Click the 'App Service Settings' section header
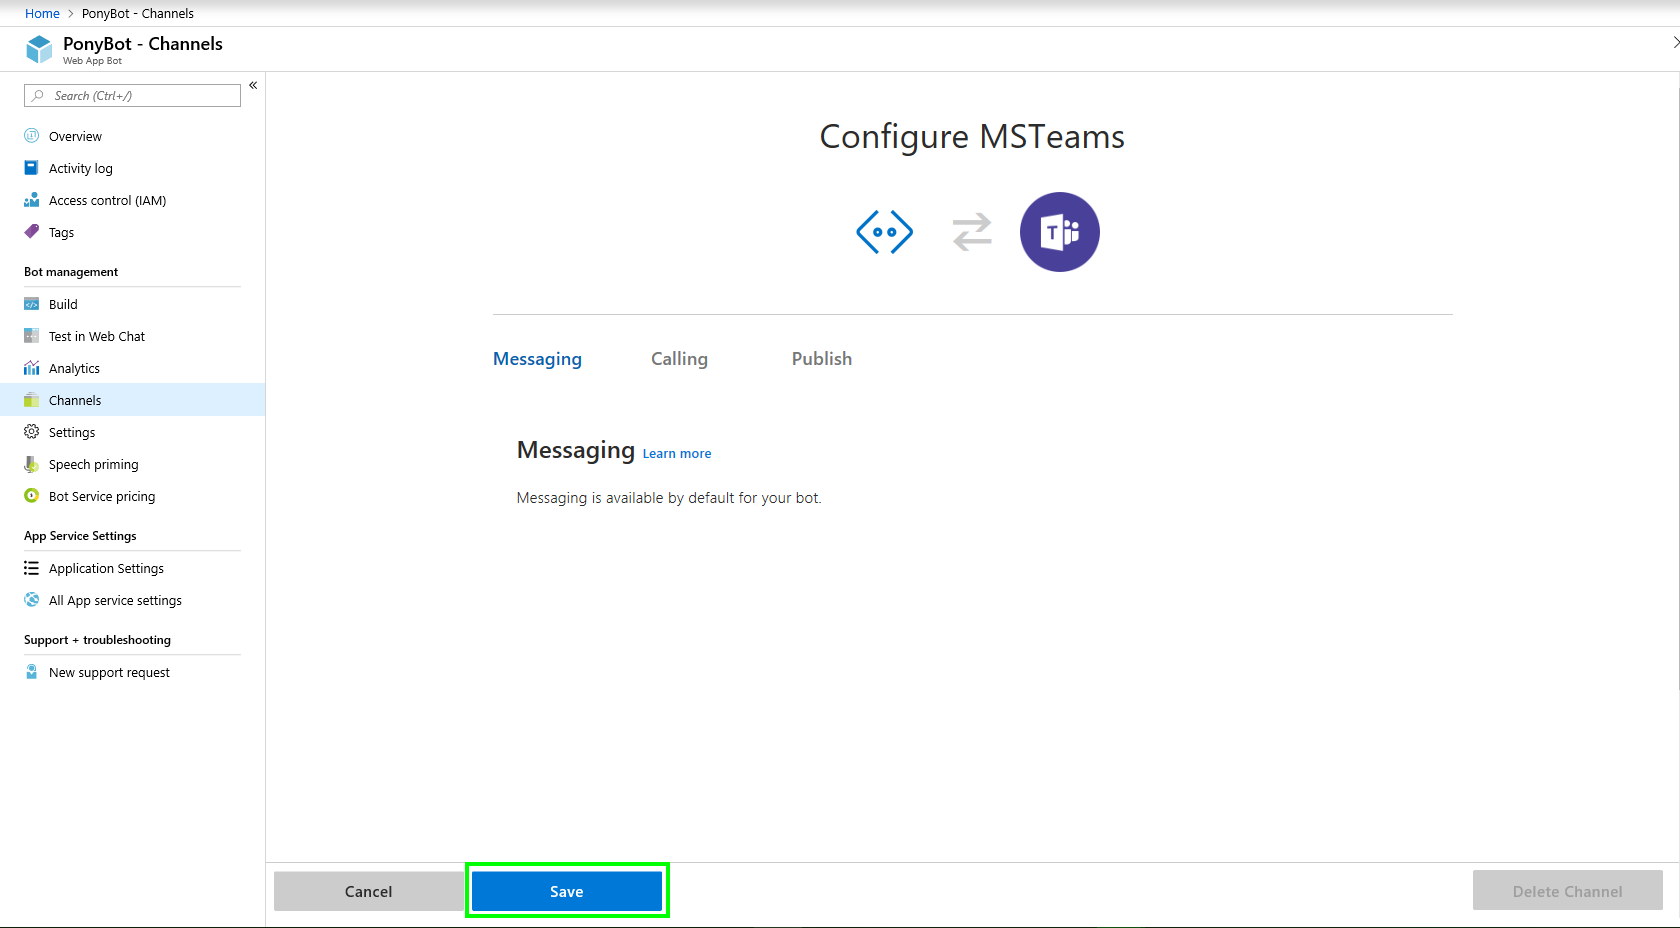The width and height of the screenshot is (1680, 928). [x=80, y=536]
